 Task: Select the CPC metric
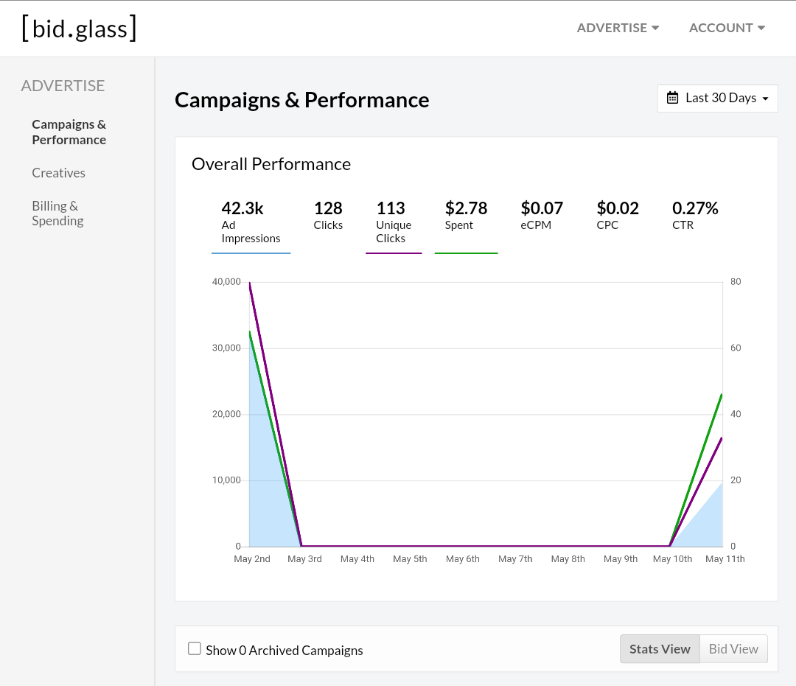click(617, 215)
